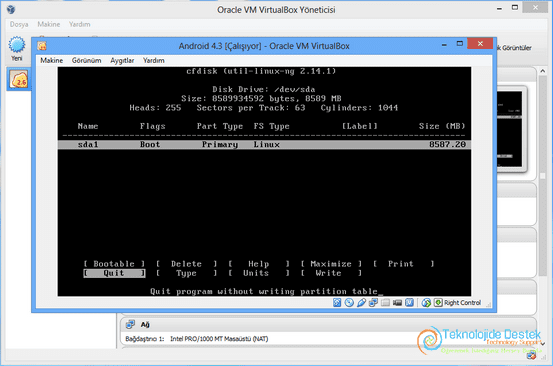Open Makine menu in VirtualBox Yöneticisi

coord(49,24)
